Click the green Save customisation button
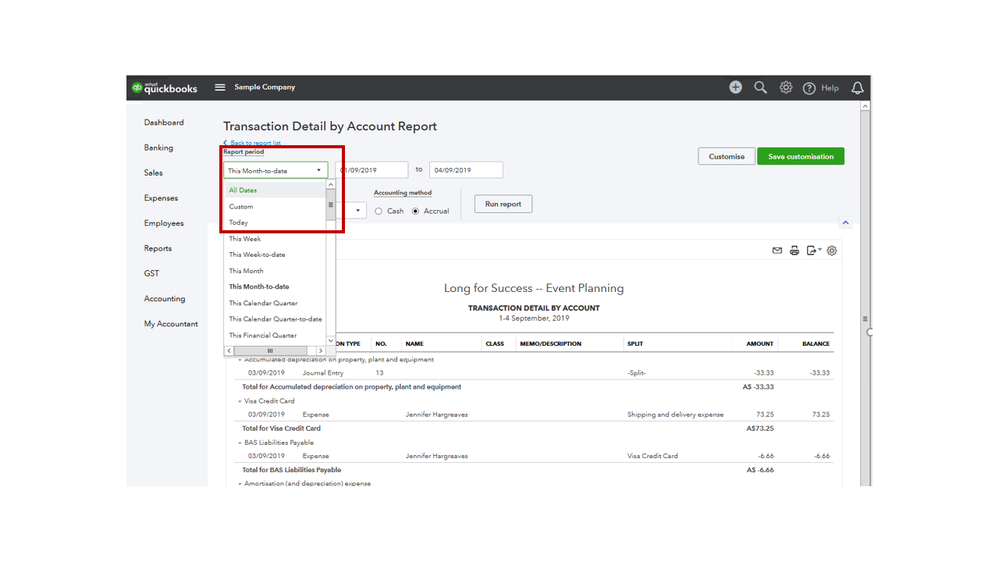Viewport: 999px width, 562px height. tap(800, 157)
